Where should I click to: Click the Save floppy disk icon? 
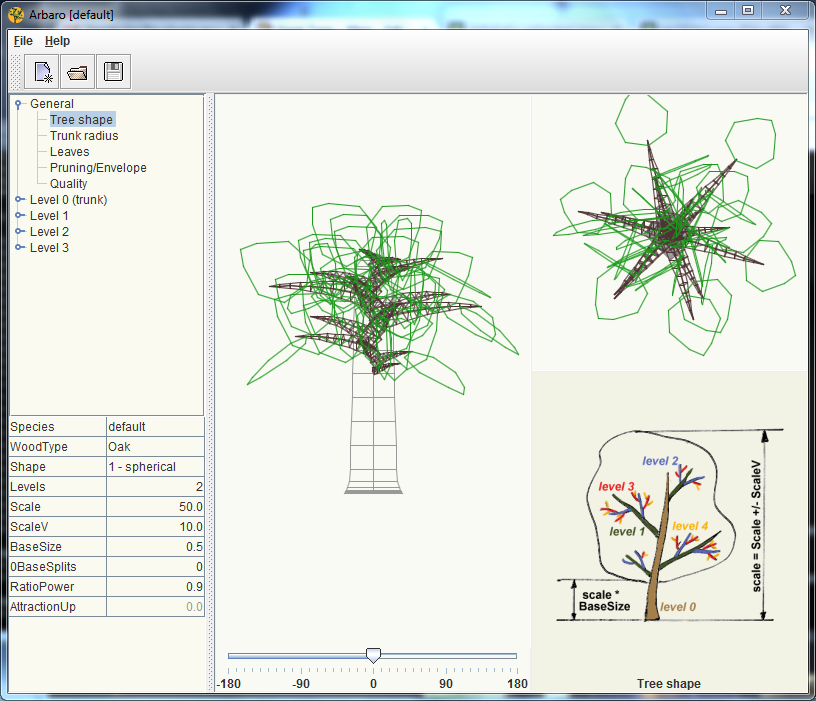pyautogui.click(x=113, y=72)
